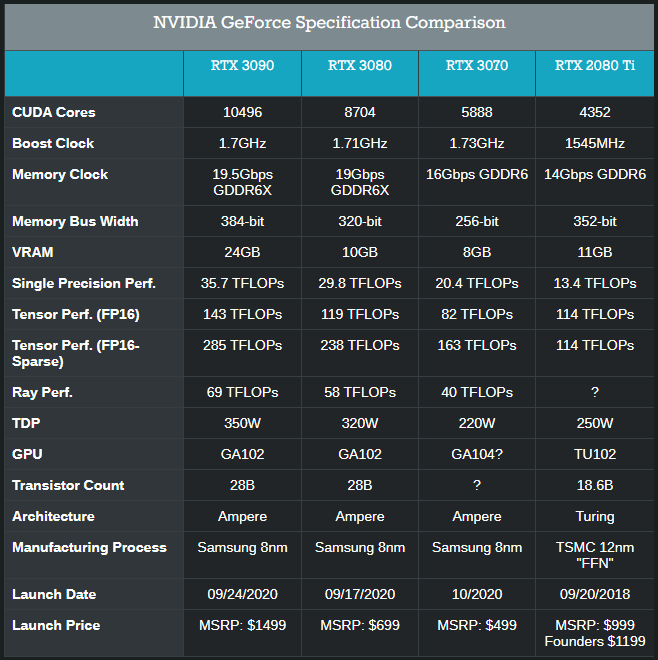Click the 250W TDP cell

click(x=595, y=423)
